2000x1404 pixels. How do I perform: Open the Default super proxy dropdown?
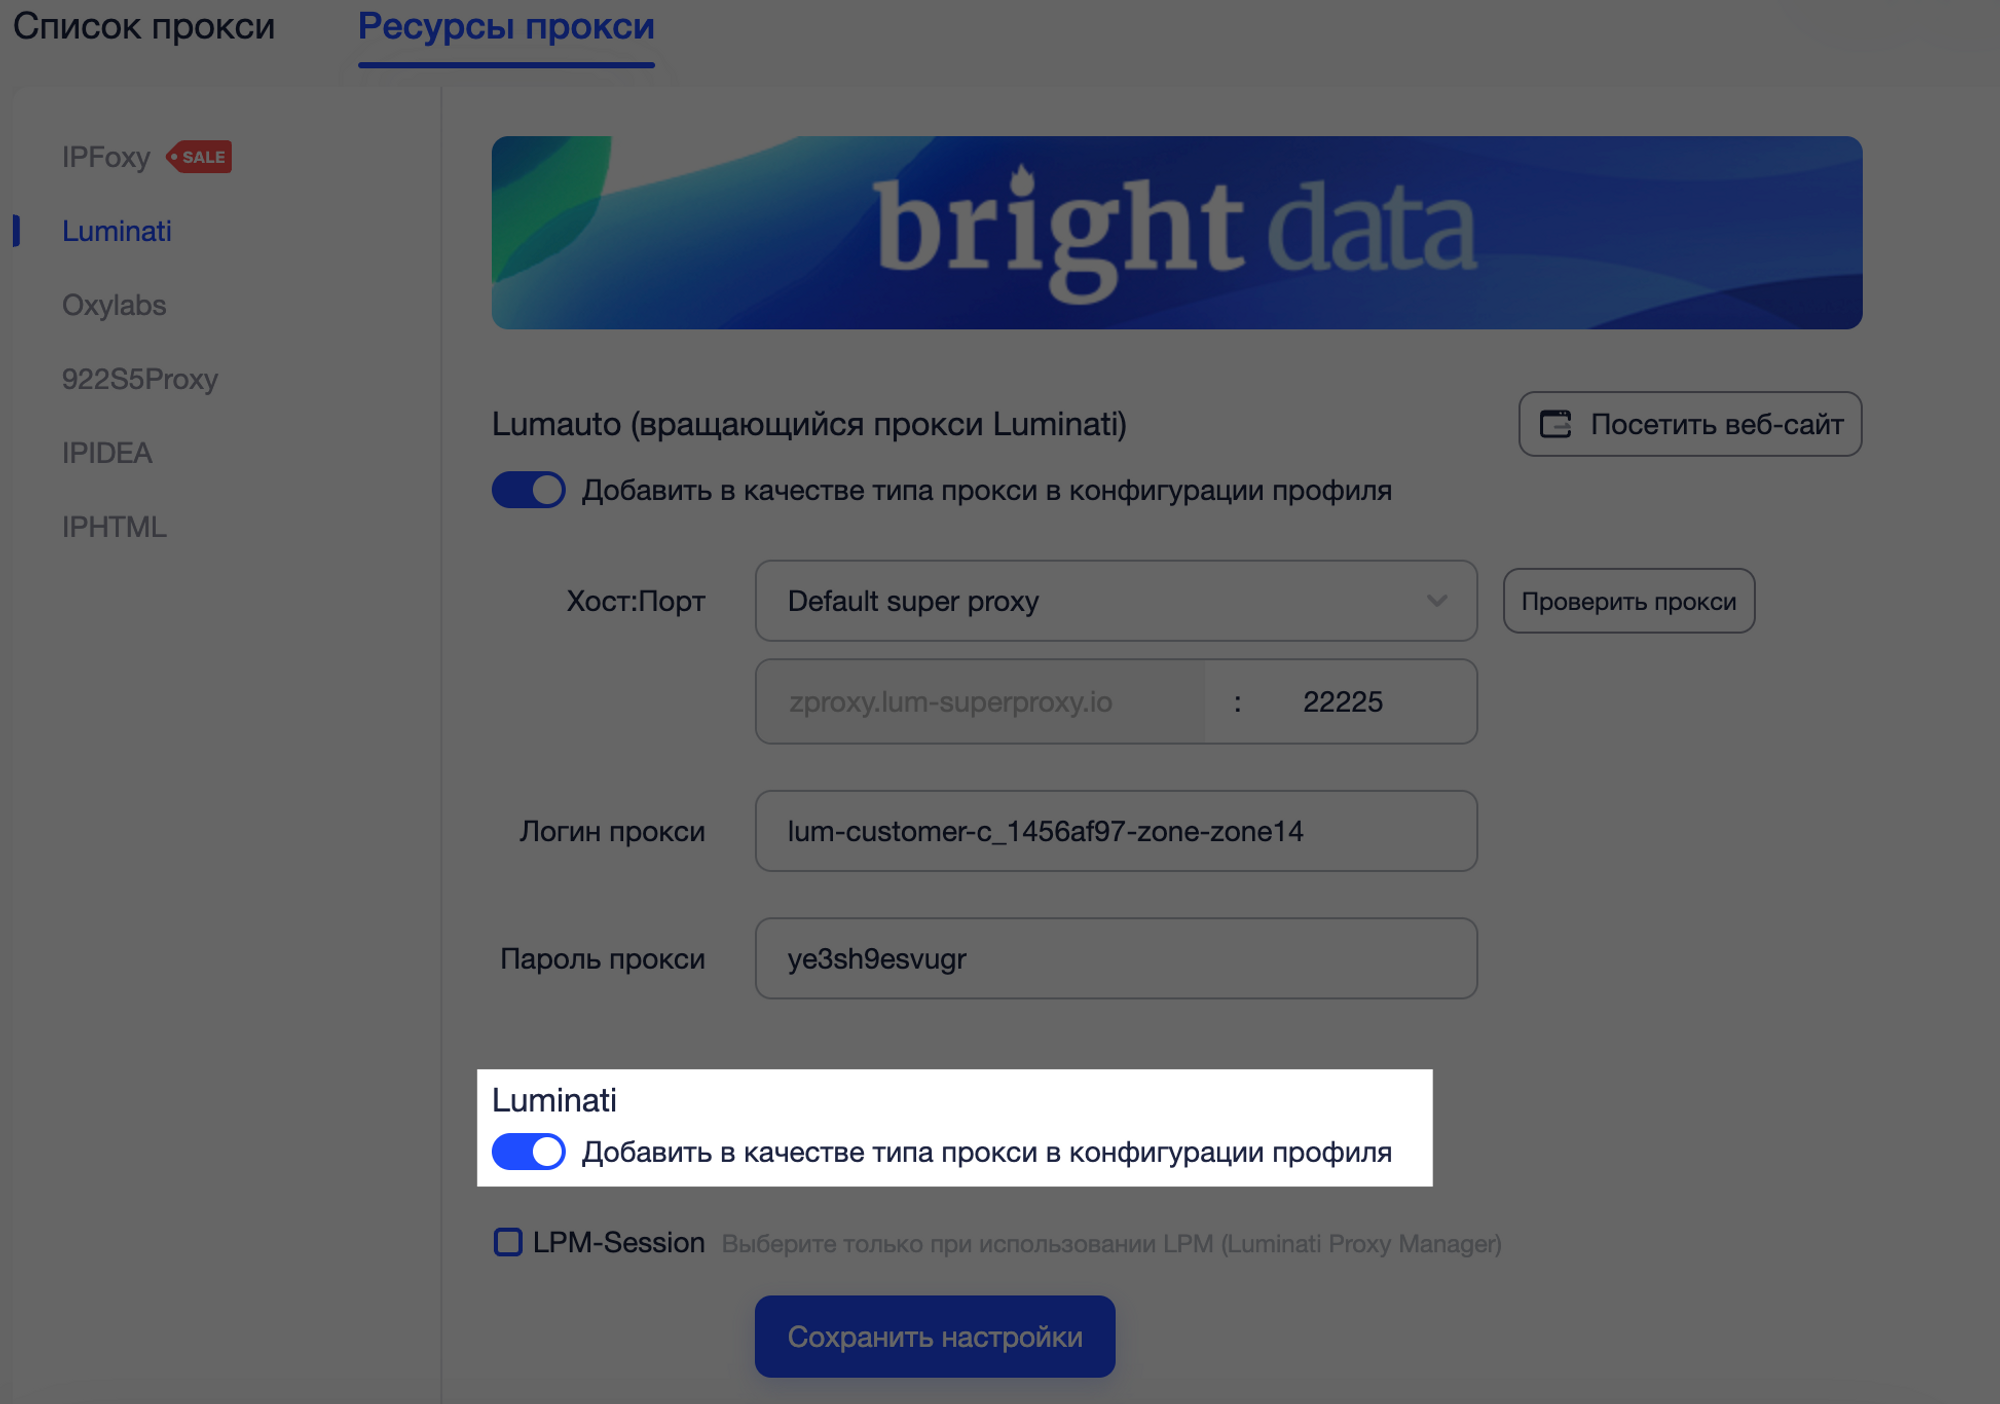coord(1115,601)
